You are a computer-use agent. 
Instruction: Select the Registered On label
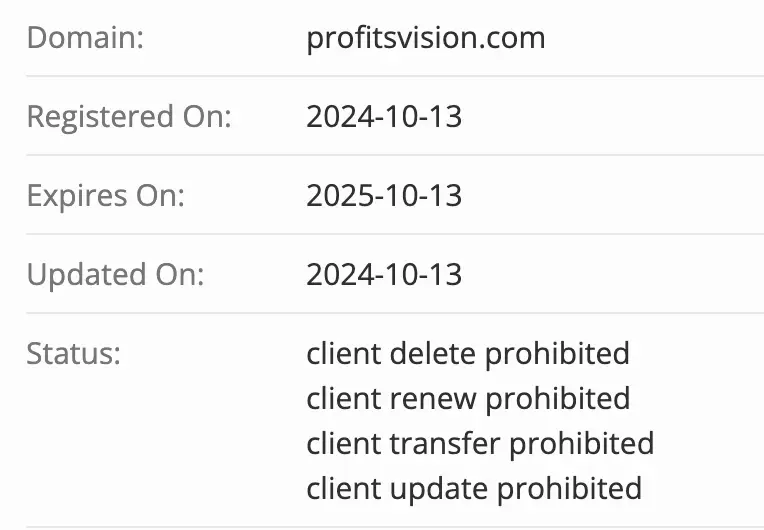pyautogui.click(x=128, y=117)
